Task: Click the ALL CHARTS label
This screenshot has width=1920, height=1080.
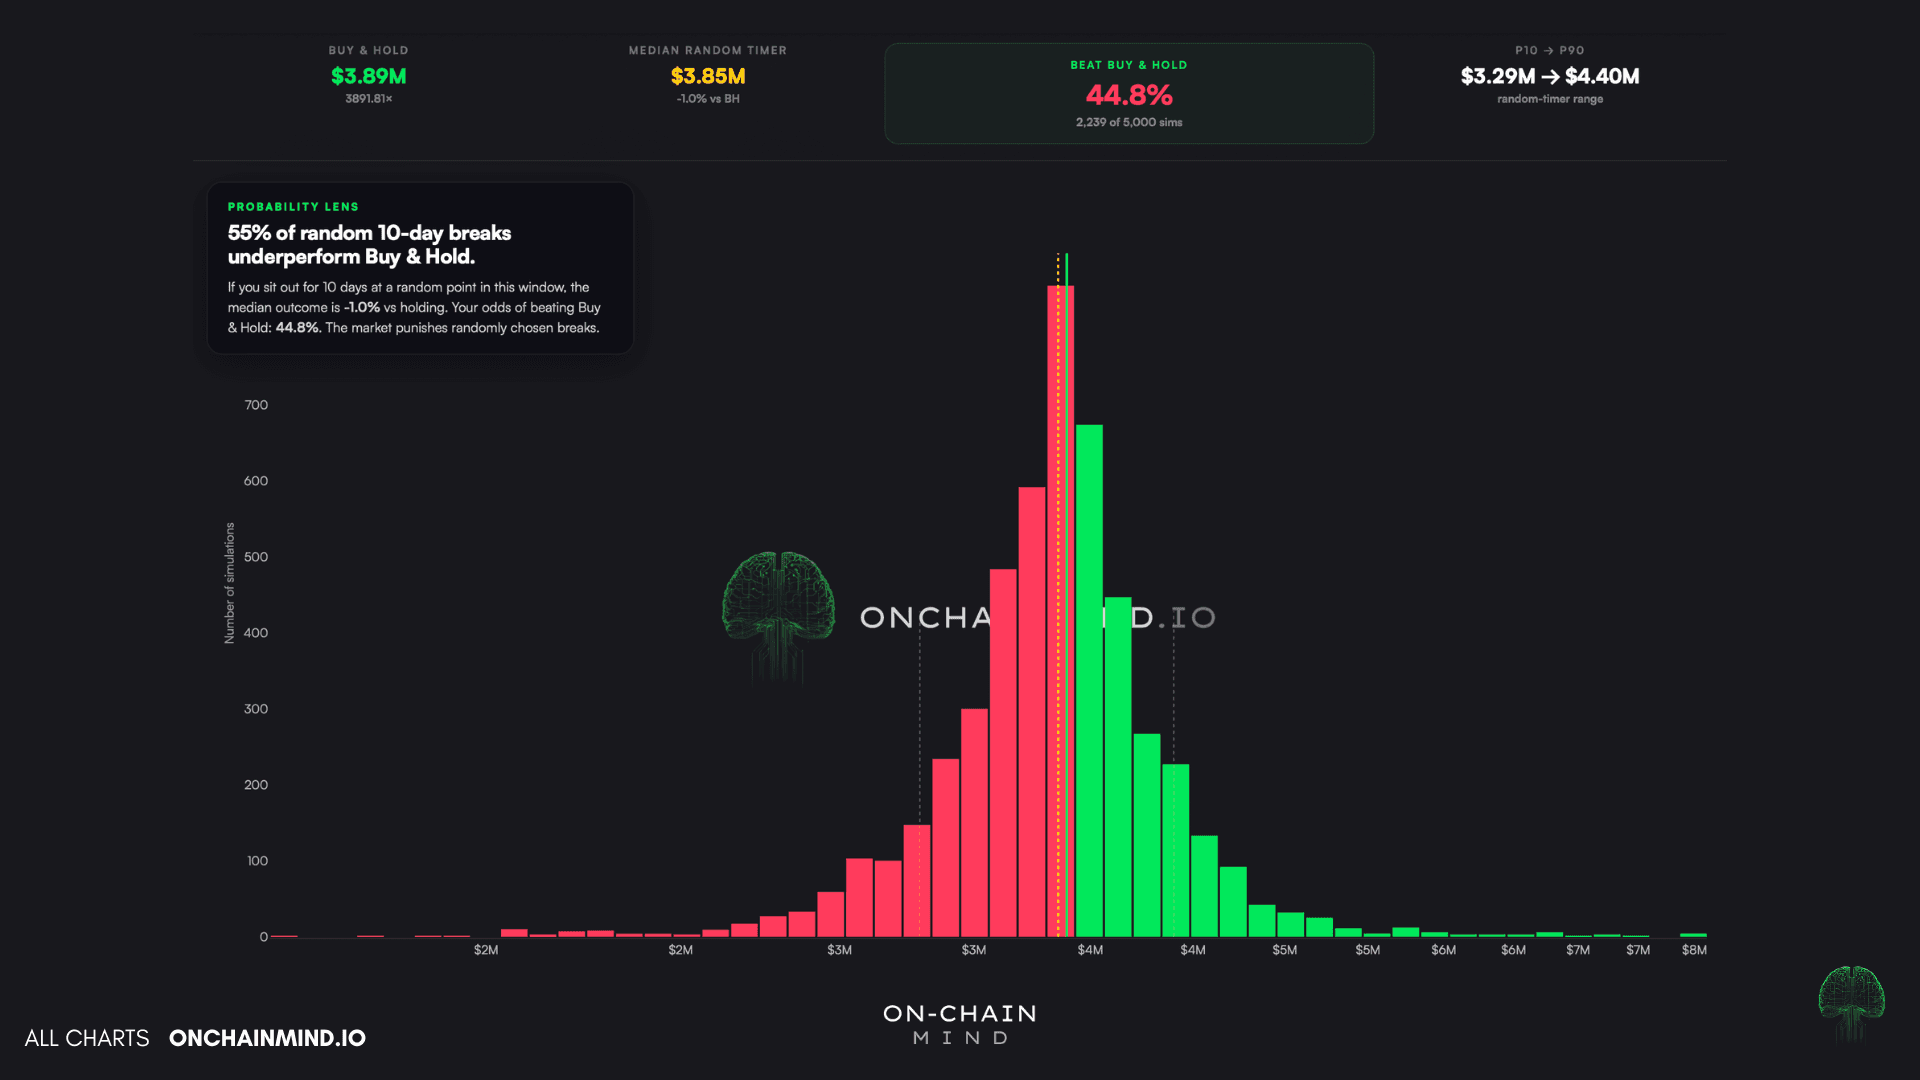Action: (x=87, y=1038)
